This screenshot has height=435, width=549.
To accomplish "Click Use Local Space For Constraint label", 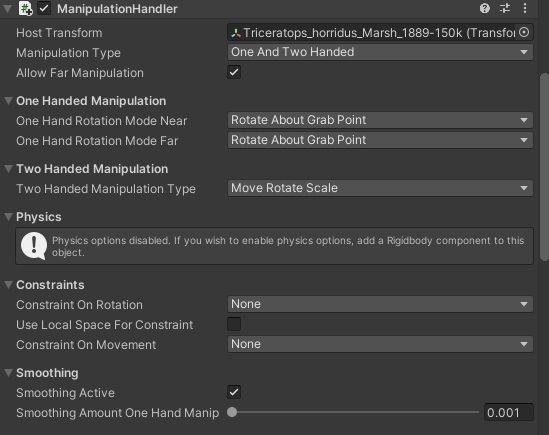I will click(x=105, y=325).
